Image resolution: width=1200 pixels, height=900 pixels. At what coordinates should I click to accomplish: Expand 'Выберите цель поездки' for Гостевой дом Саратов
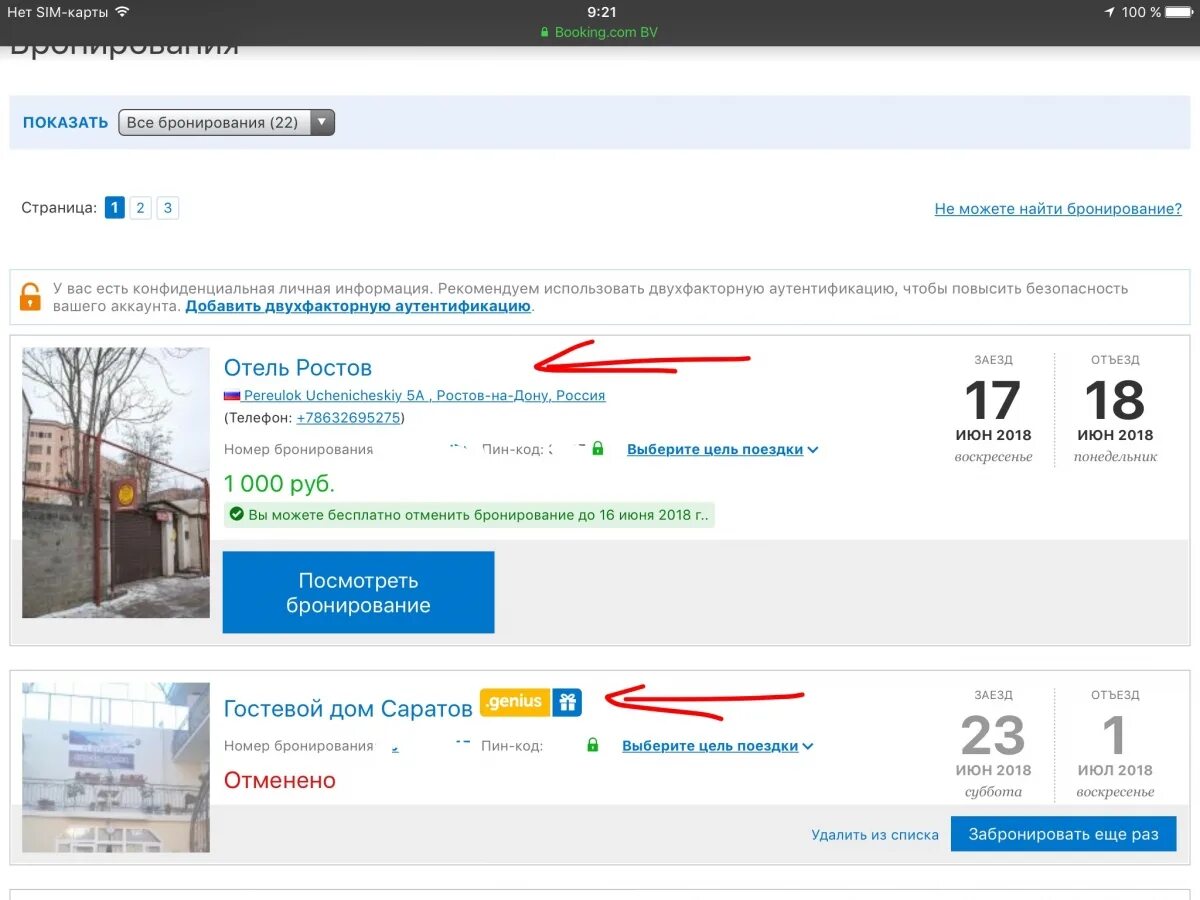tap(717, 746)
